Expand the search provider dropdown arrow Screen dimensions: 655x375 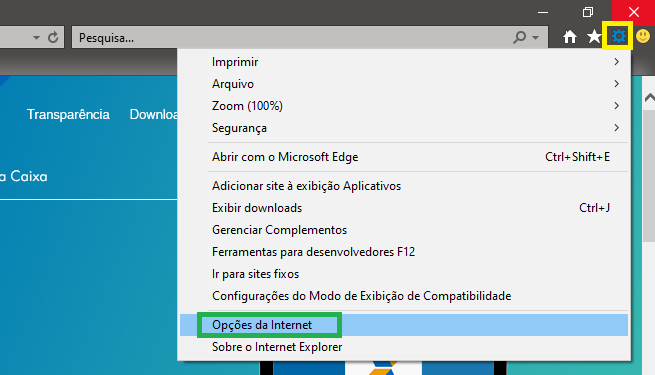(536, 38)
